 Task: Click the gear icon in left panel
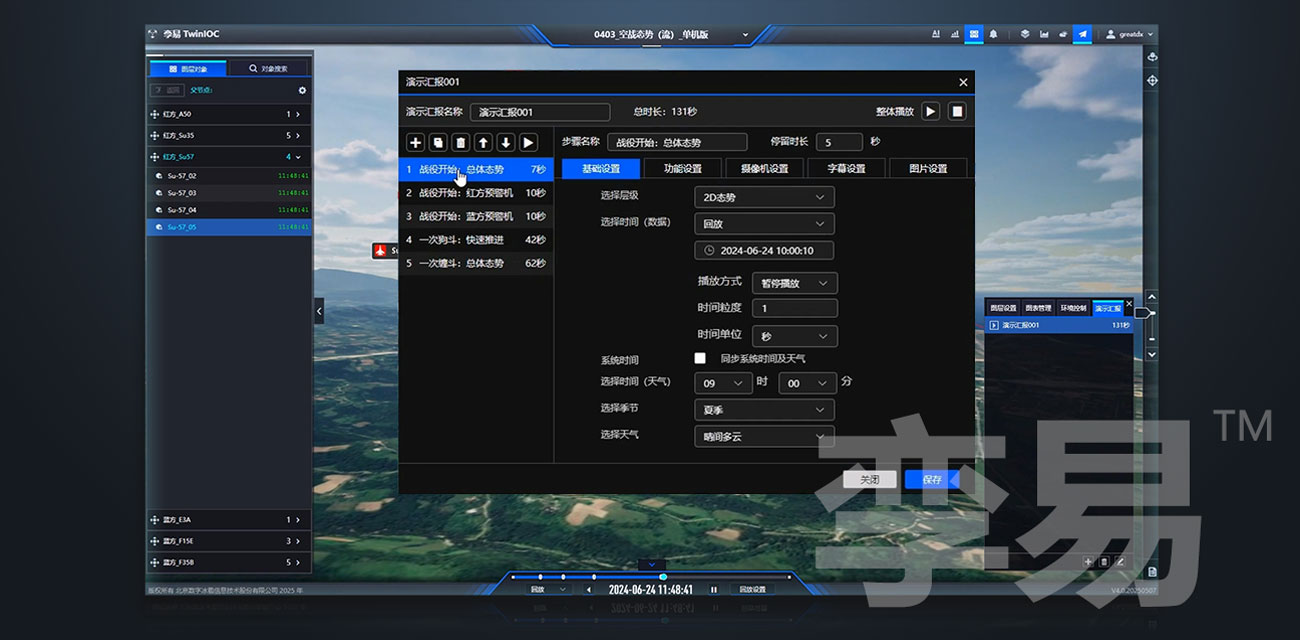[x=302, y=90]
